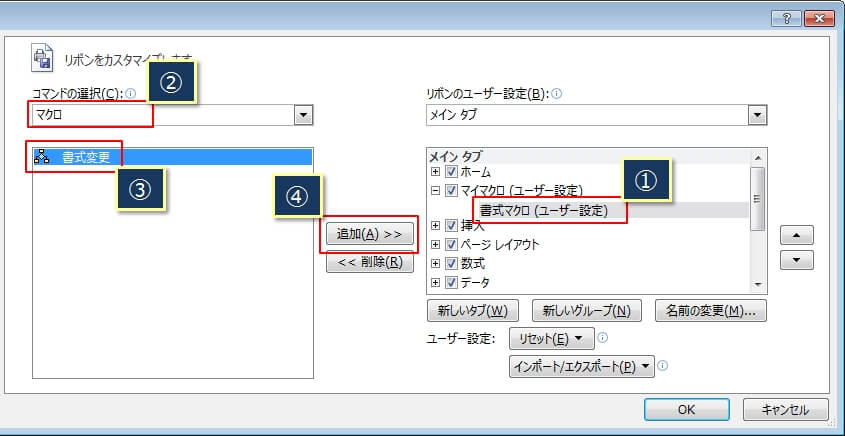
Task: Click the info icon beside コマンドの選択 label
Action: [x=131, y=94]
